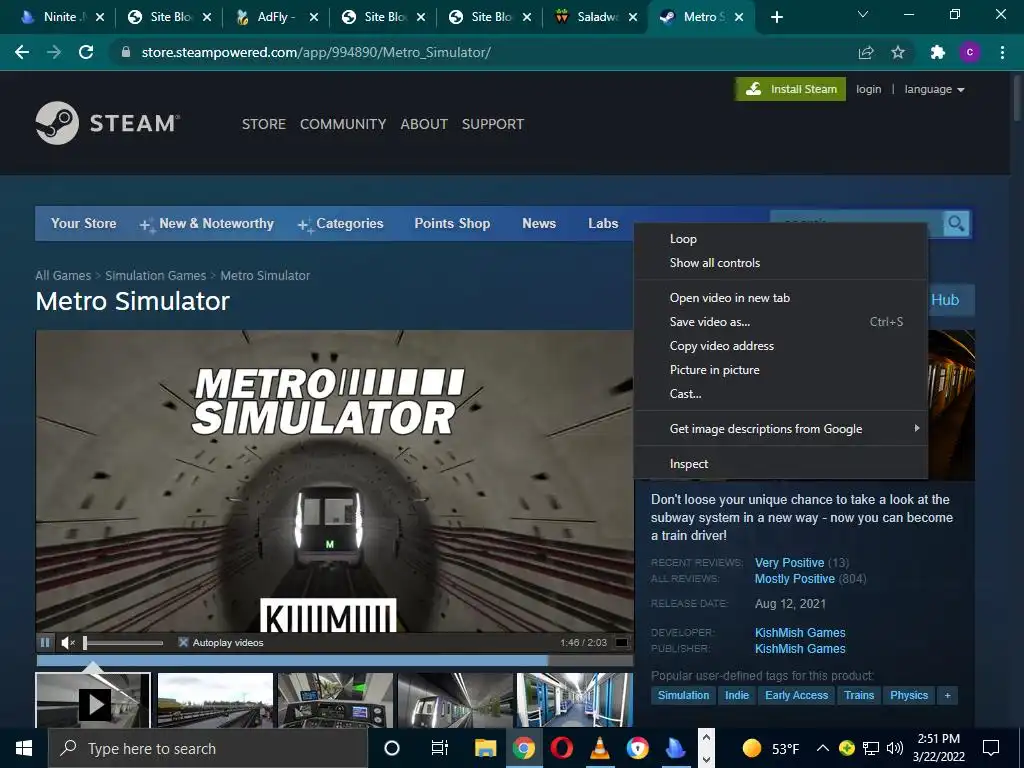Open the Windows Start menu
The width and height of the screenshot is (1024, 768).
[24, 748]
